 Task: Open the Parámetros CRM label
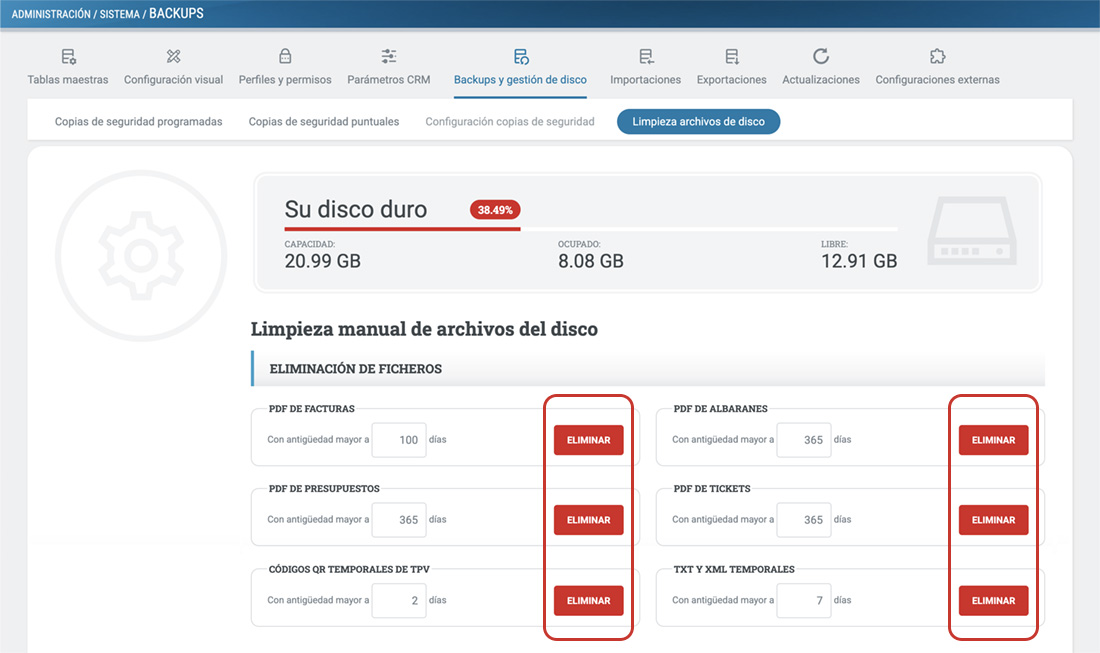(x=389, y=80)
